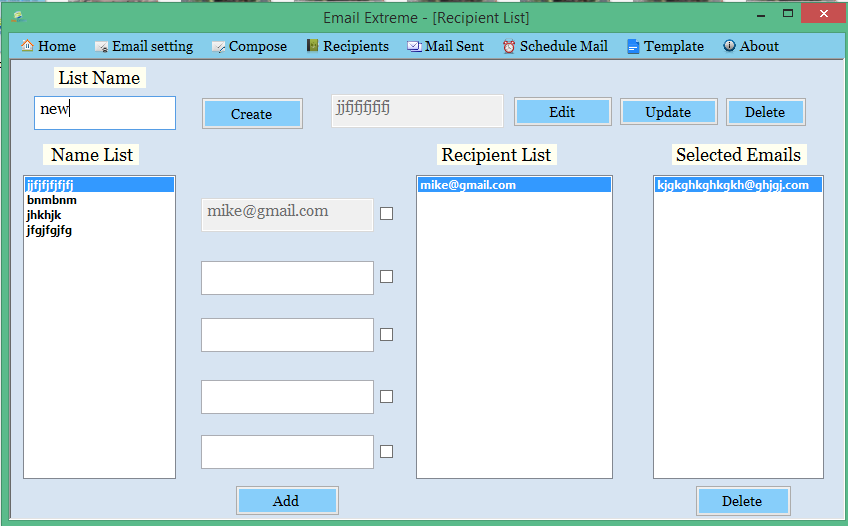This screenshot has width=848, height=526.
Task: Click the Mail Sent envelope icon
Action: click(x=414, y=46)
